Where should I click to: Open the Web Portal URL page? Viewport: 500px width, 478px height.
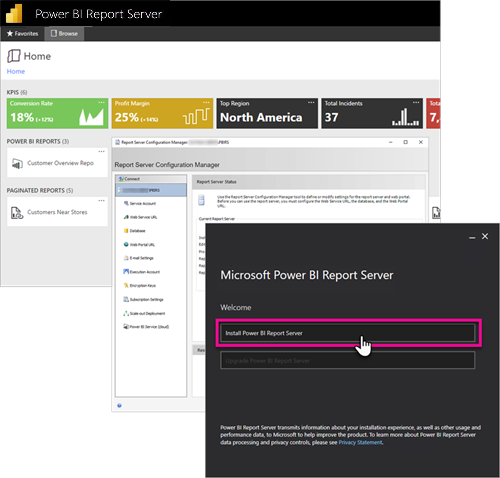[139, 244]
